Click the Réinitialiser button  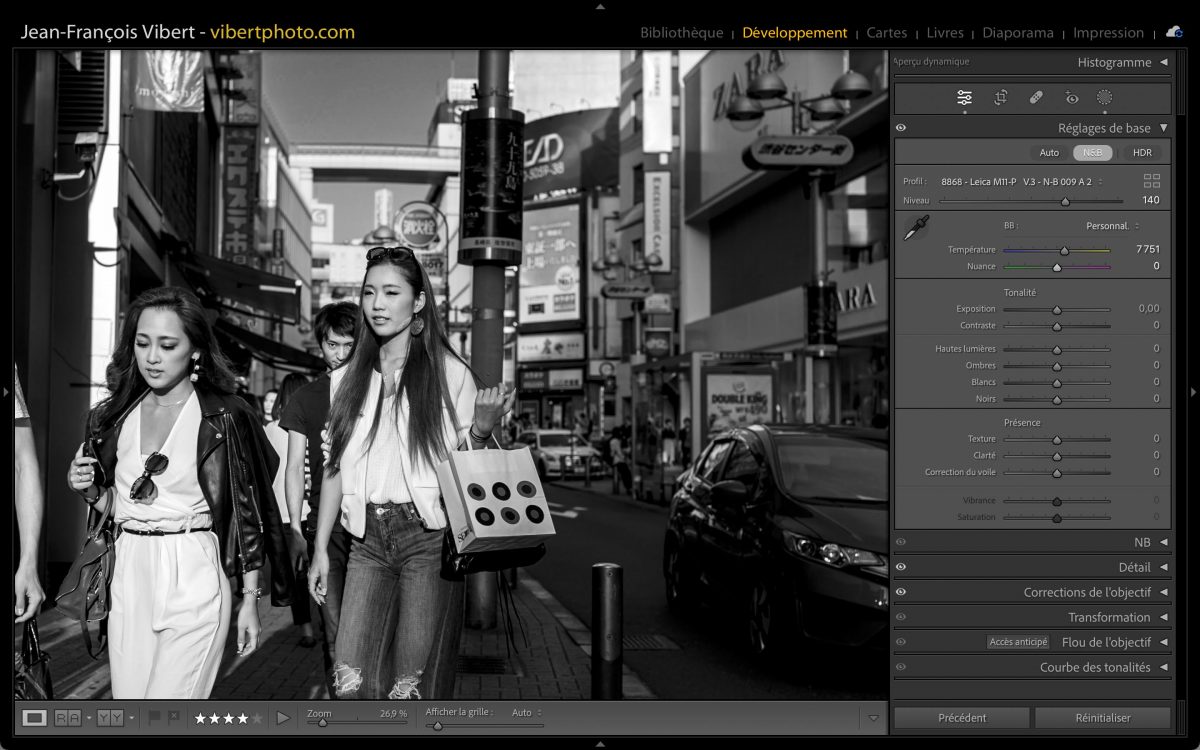pos(1102,718)
